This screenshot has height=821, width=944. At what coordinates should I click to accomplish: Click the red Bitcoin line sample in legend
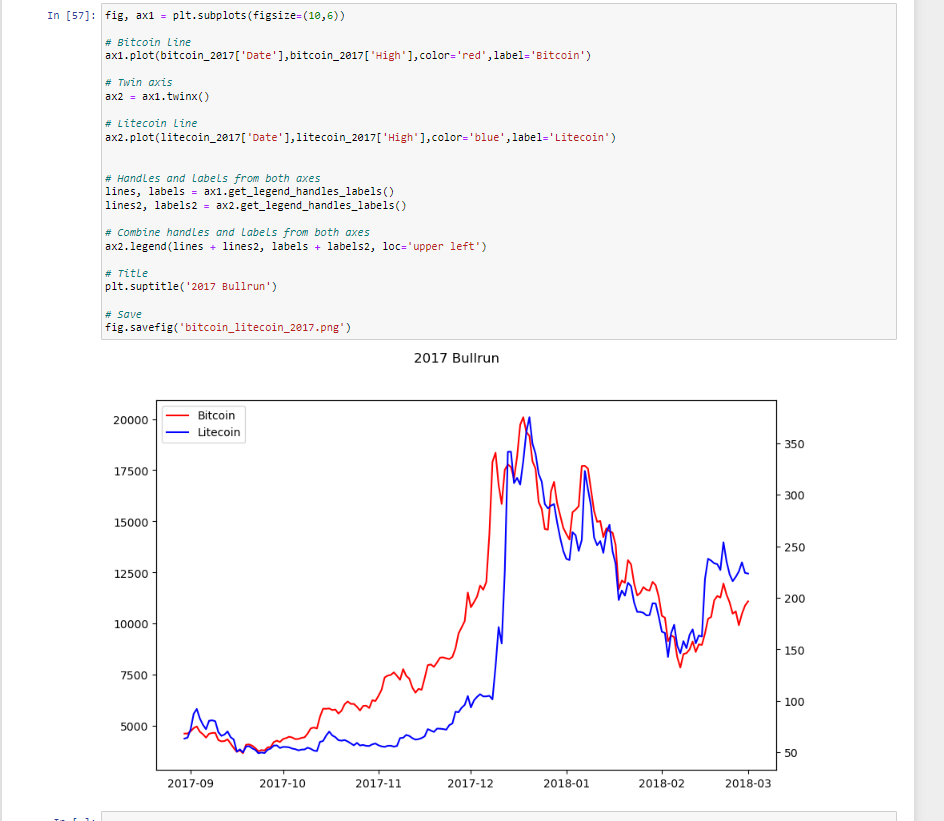click(x=177, y=415)
